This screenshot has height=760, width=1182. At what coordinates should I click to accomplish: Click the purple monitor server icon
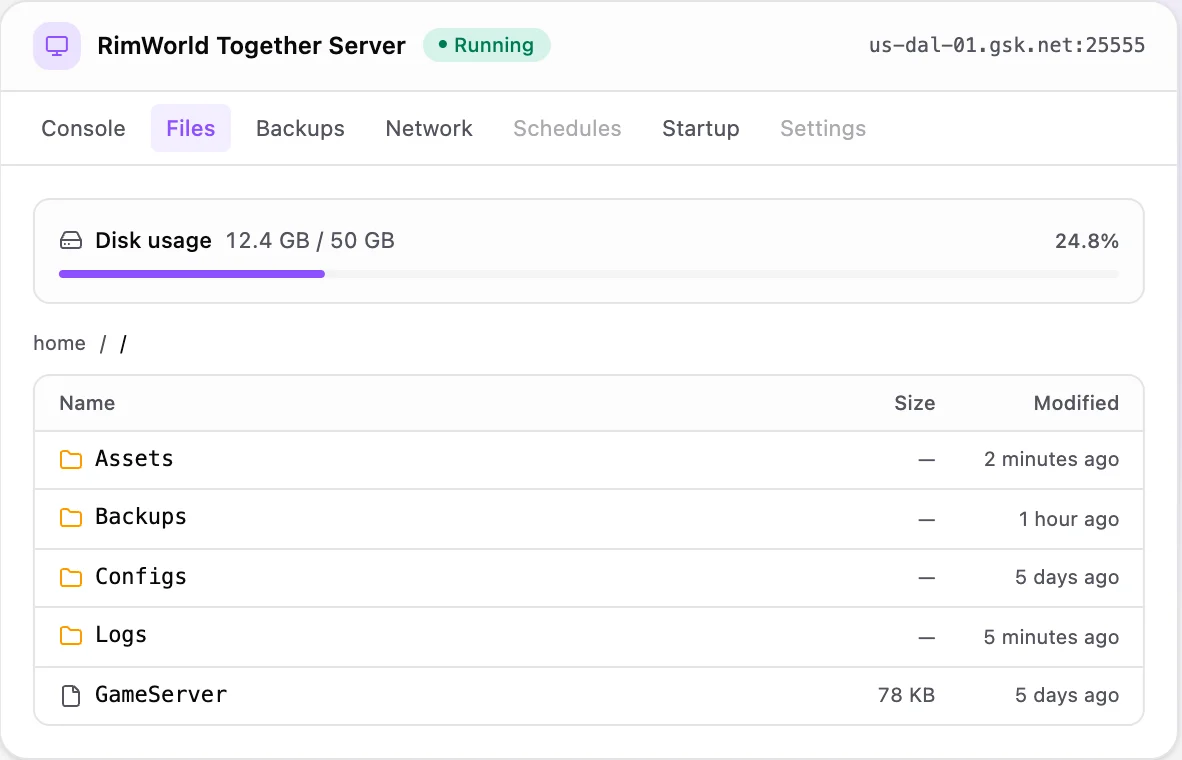57,46
